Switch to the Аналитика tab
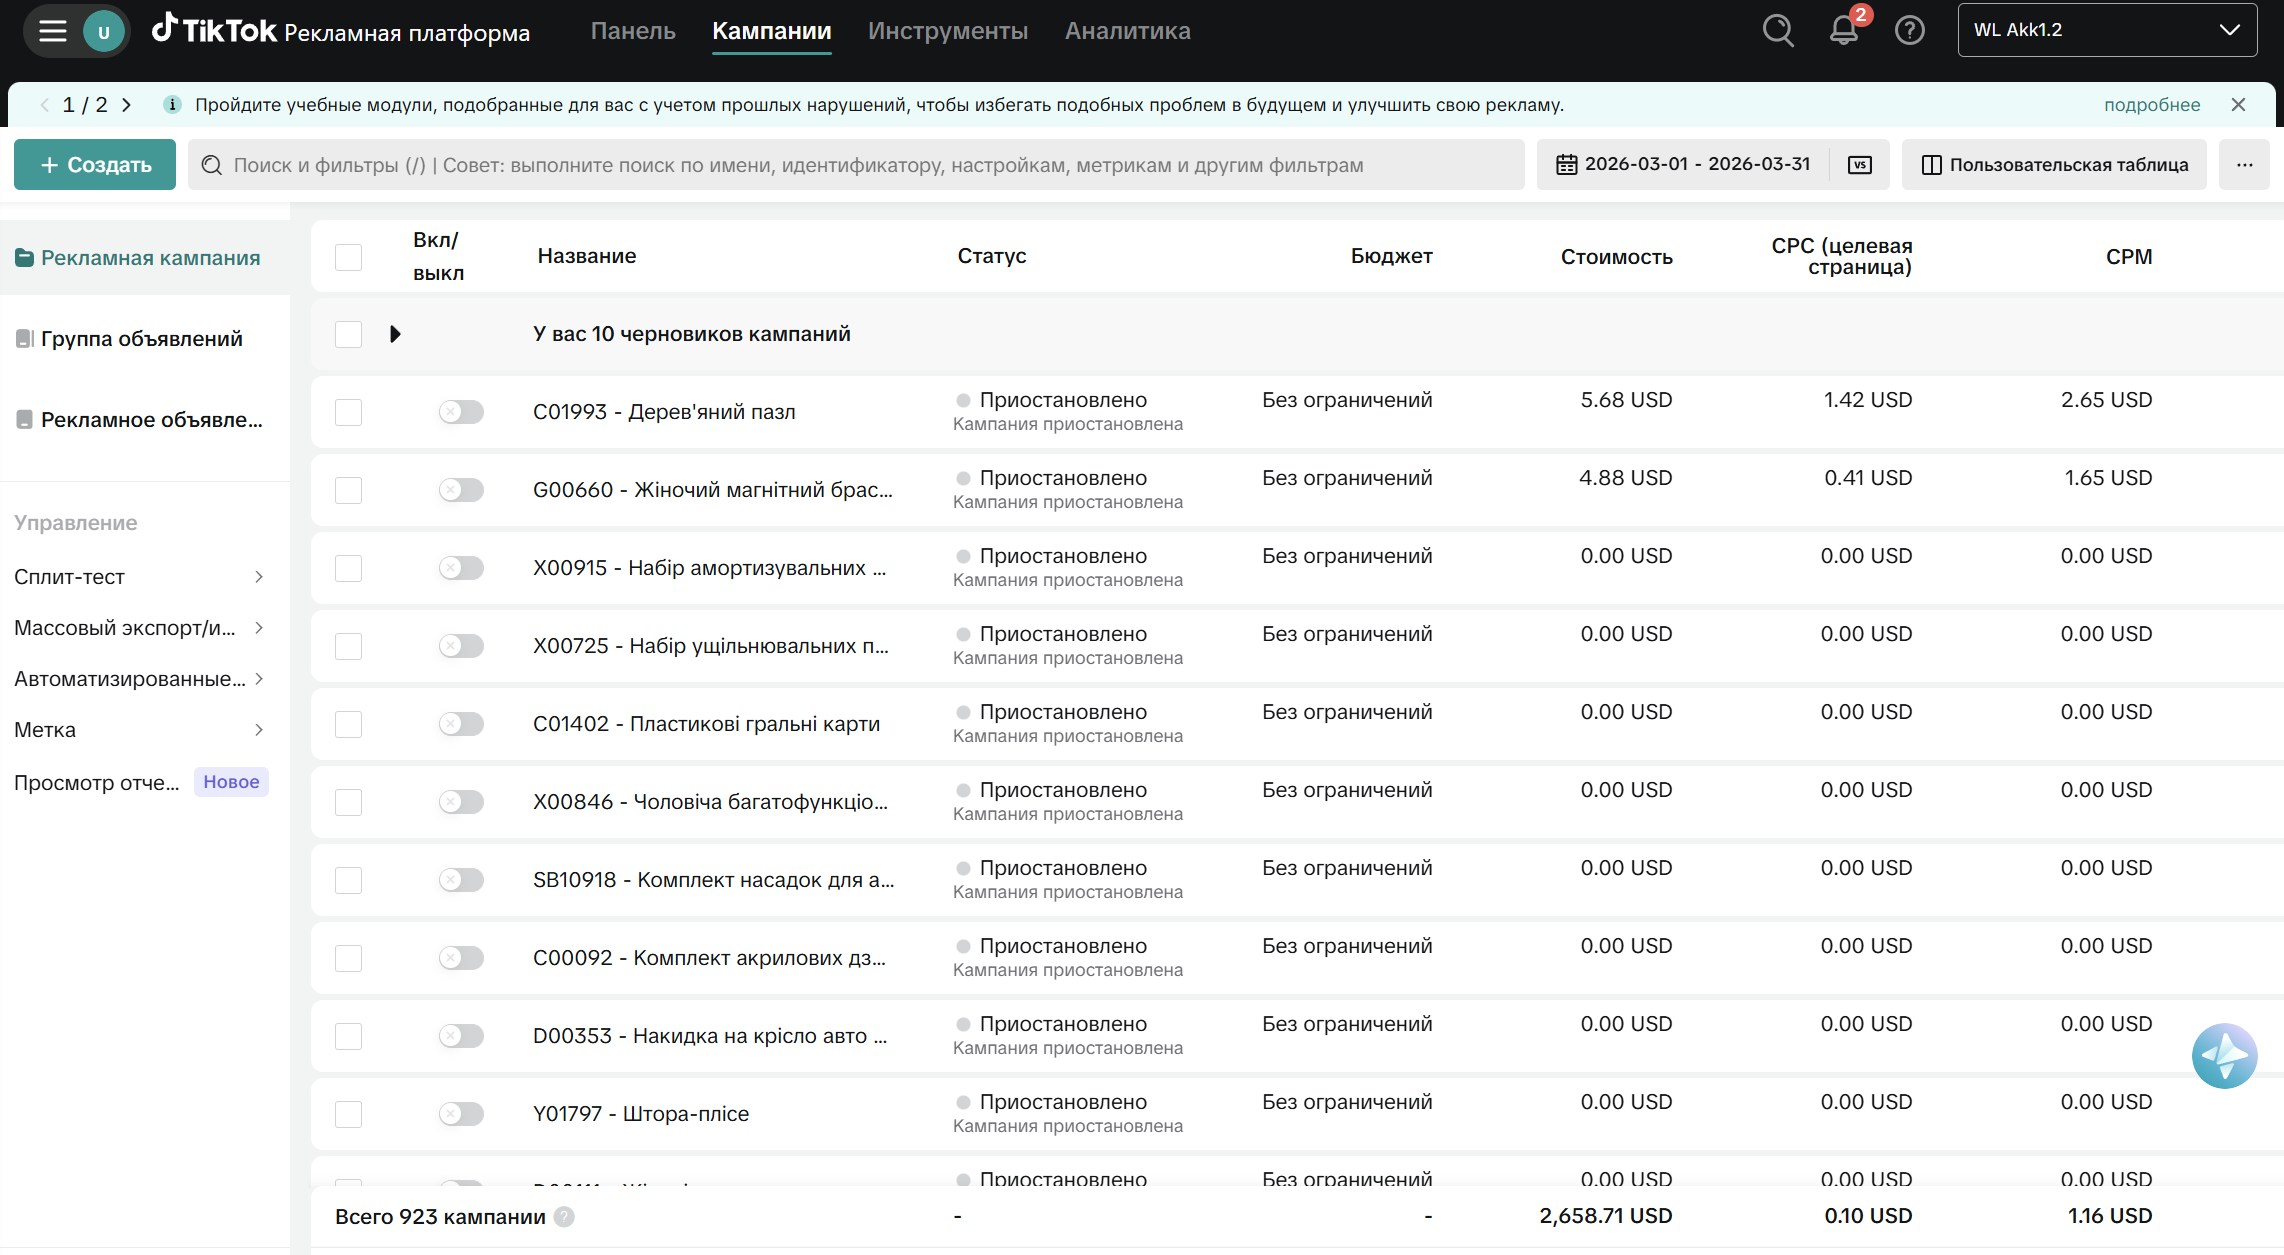The image size is (2284, 1255). point(1127,31)
